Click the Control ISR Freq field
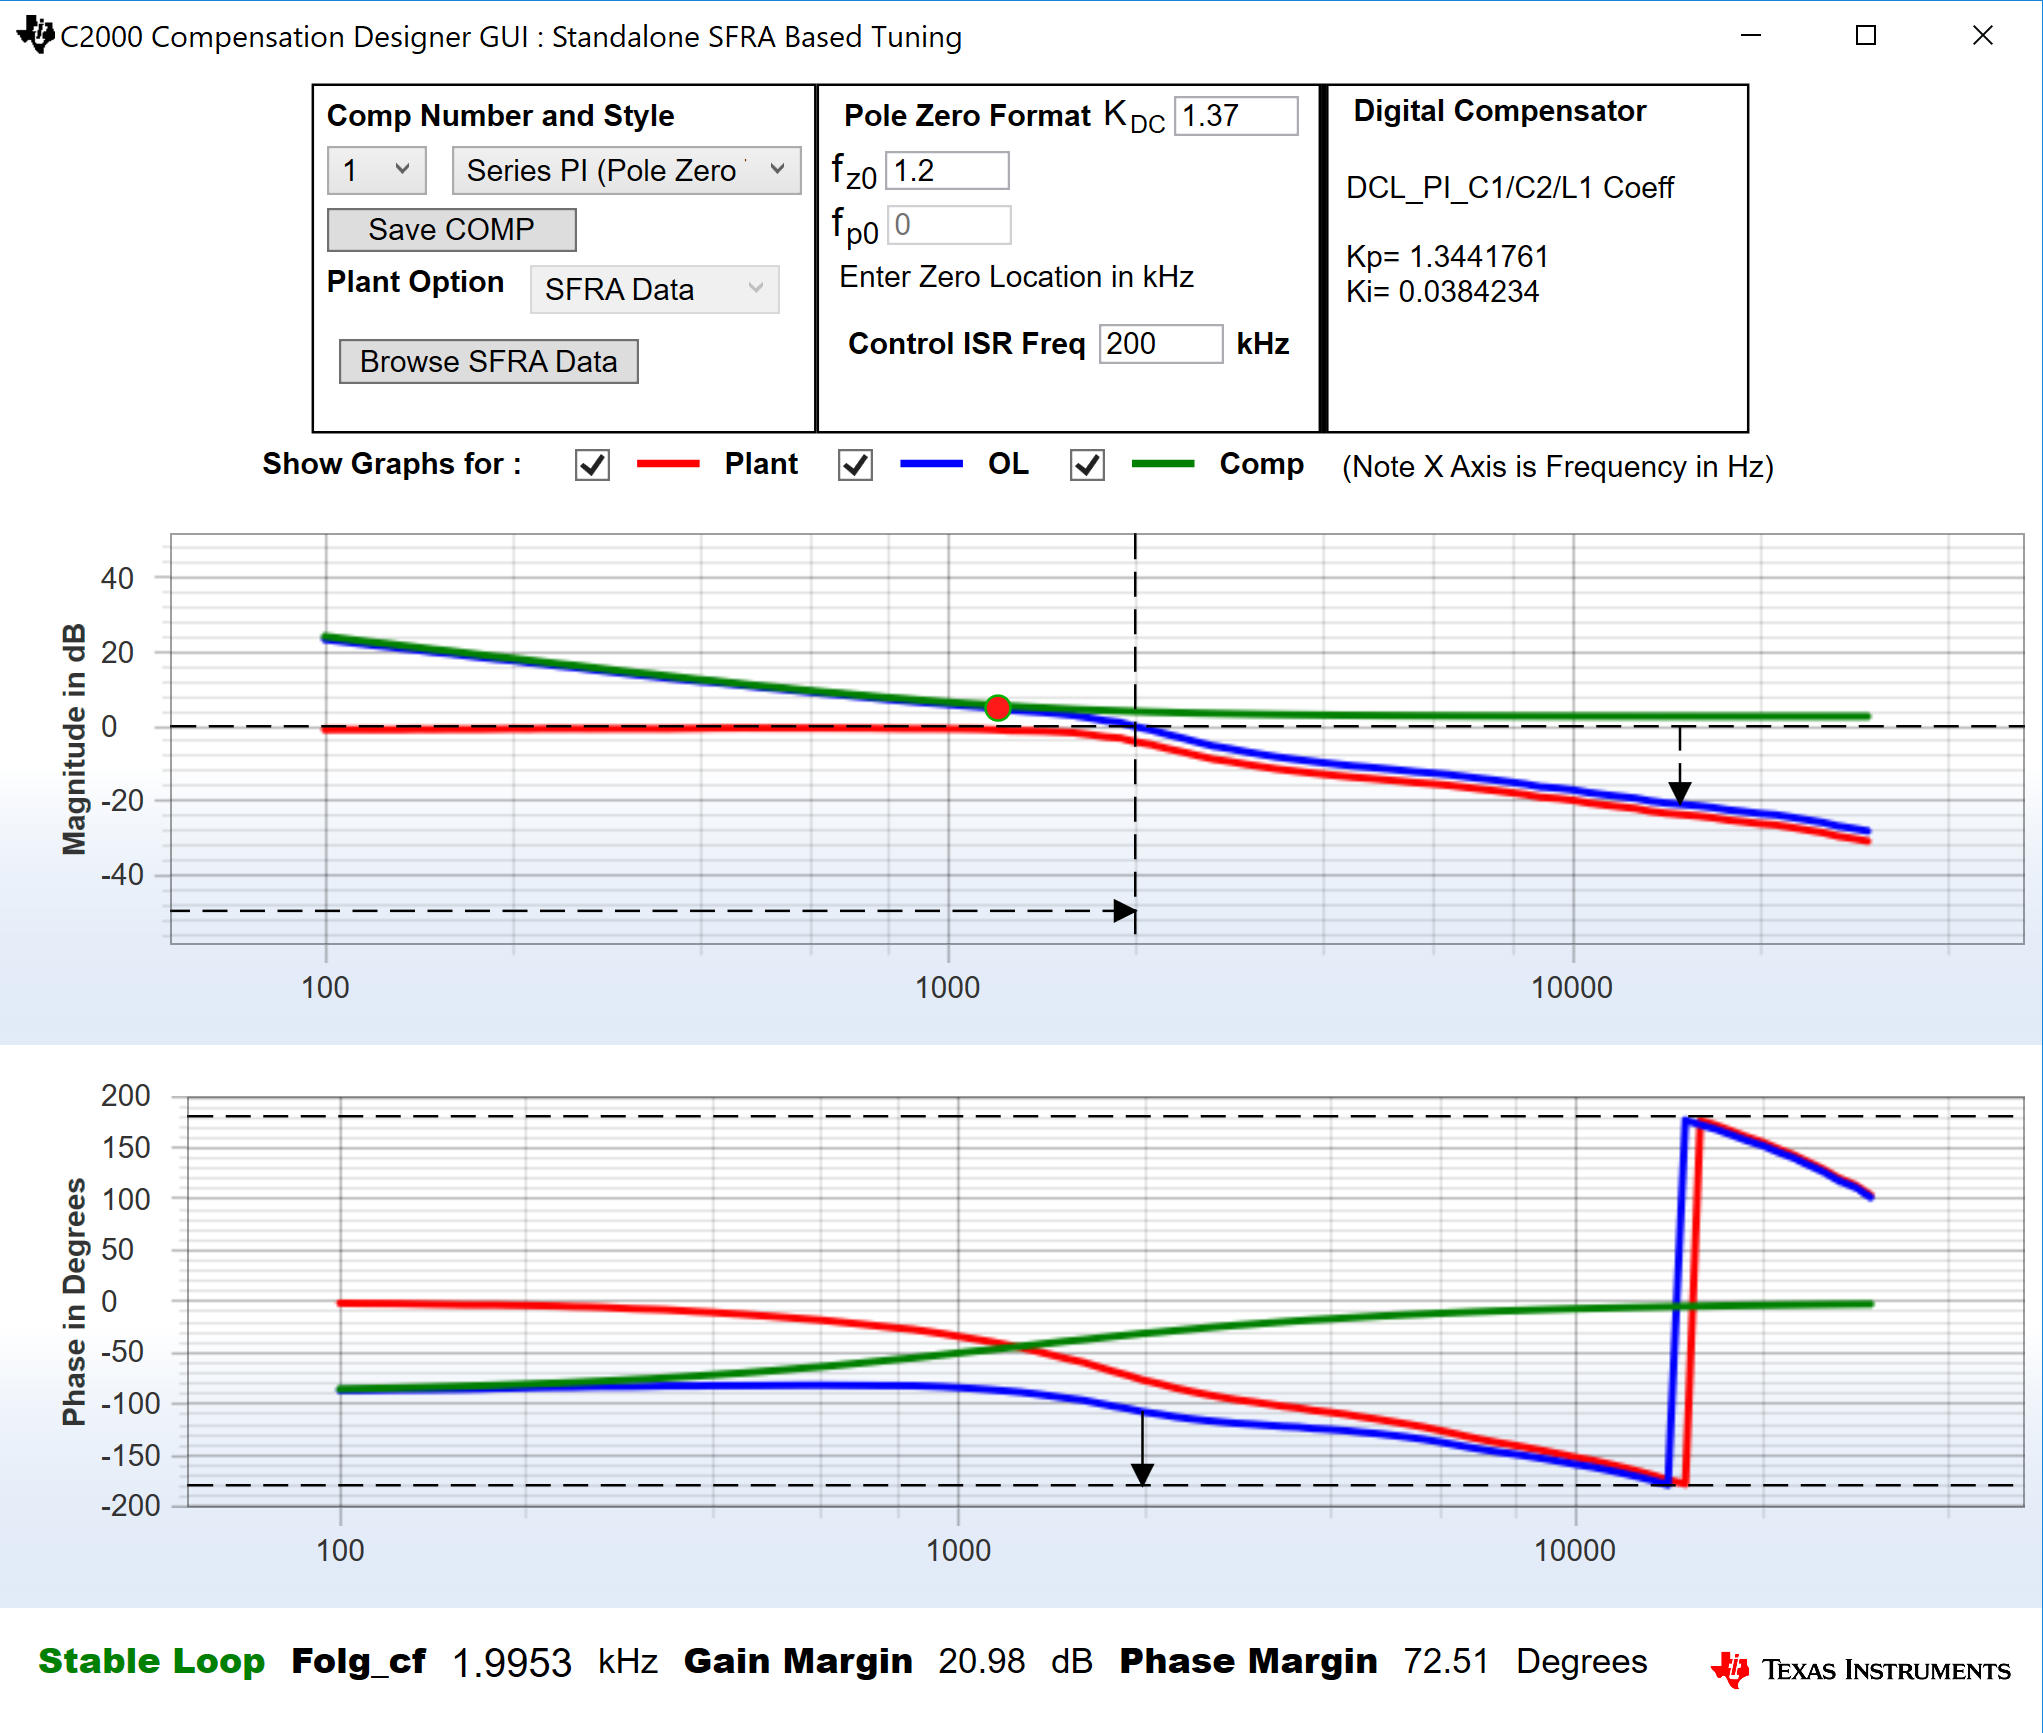The width and height of the screenshot is (2043, 1733). point(1160,343)
